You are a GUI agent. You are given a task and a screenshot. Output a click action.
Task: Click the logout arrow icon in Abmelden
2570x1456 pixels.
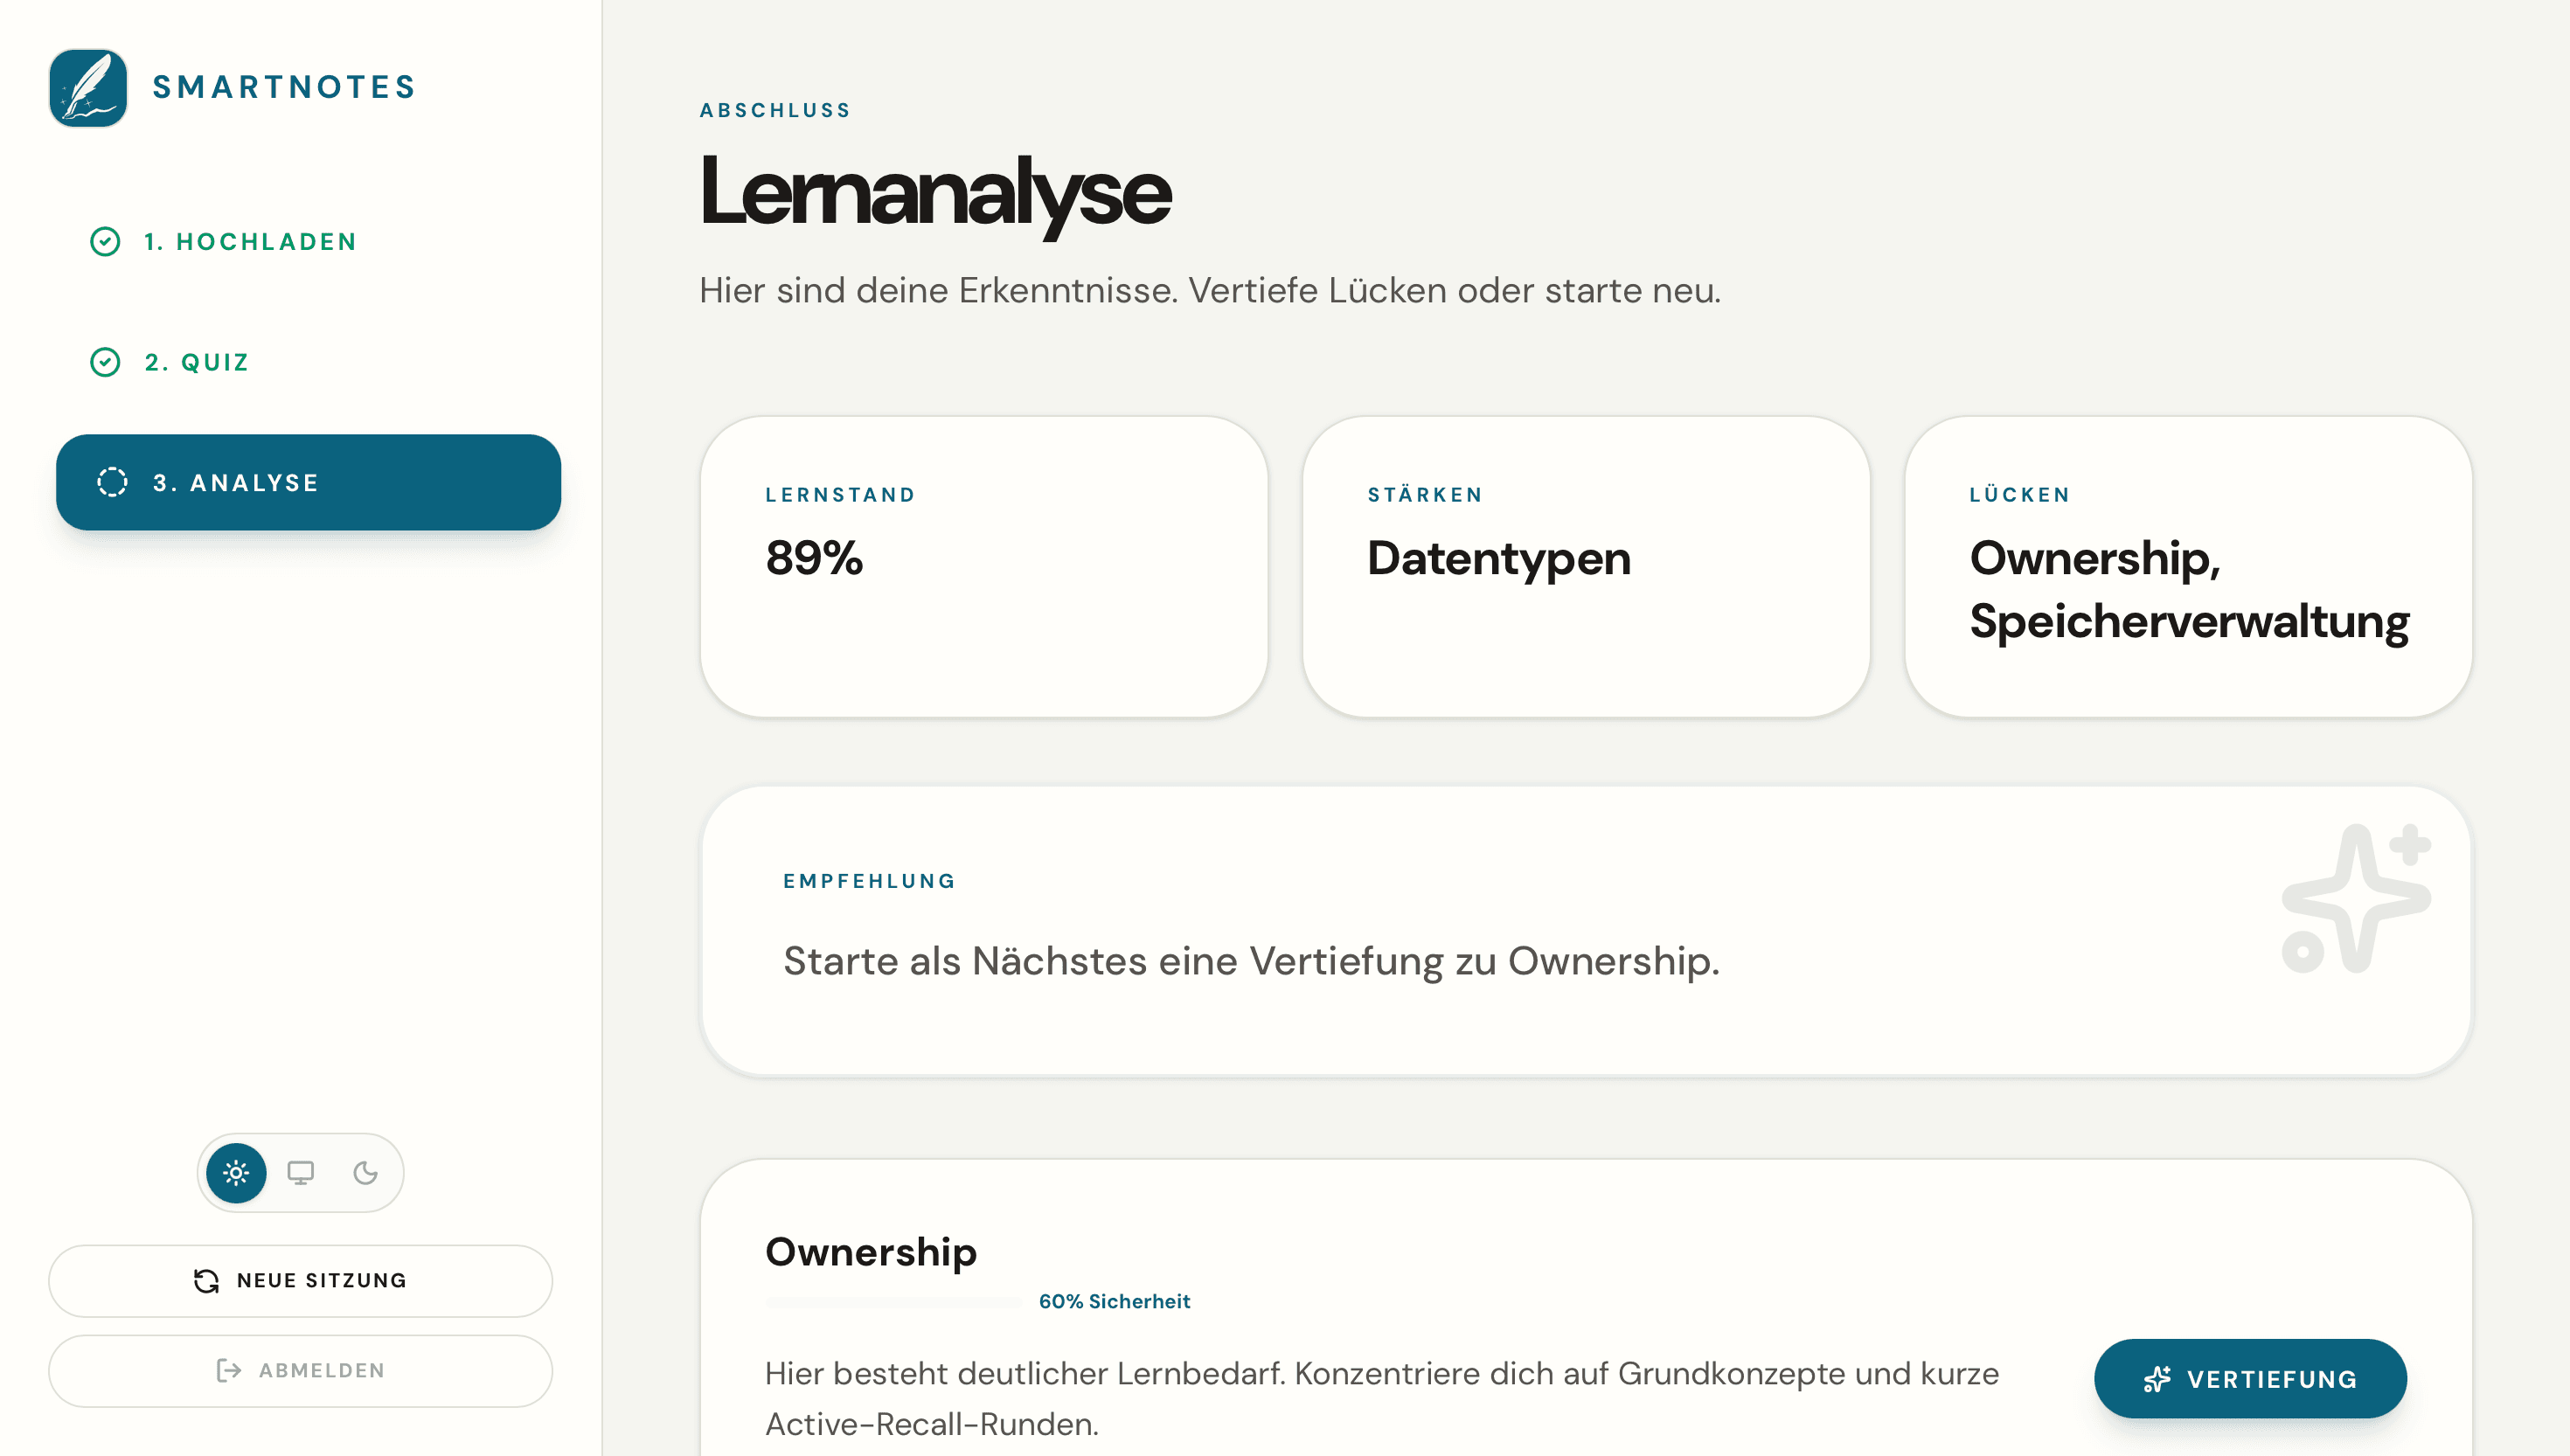(x=229, y=1371)
